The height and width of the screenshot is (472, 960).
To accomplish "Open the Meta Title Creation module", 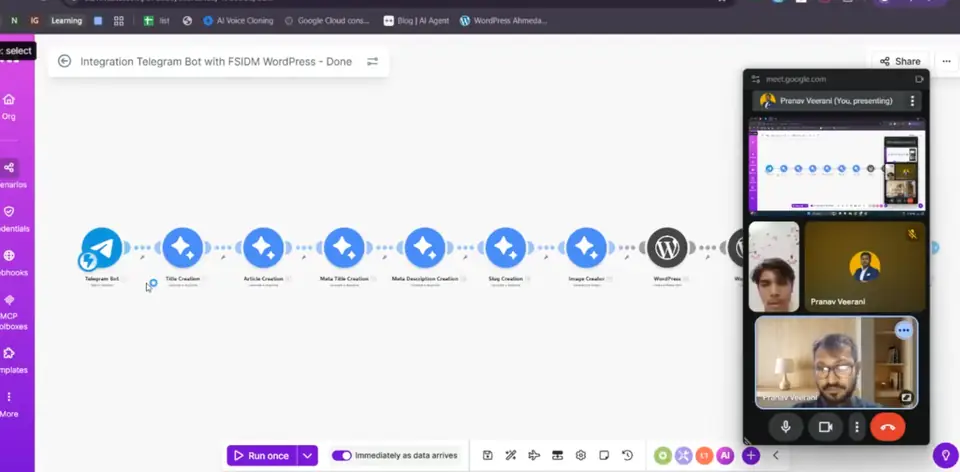I will (x=344, y=247).
